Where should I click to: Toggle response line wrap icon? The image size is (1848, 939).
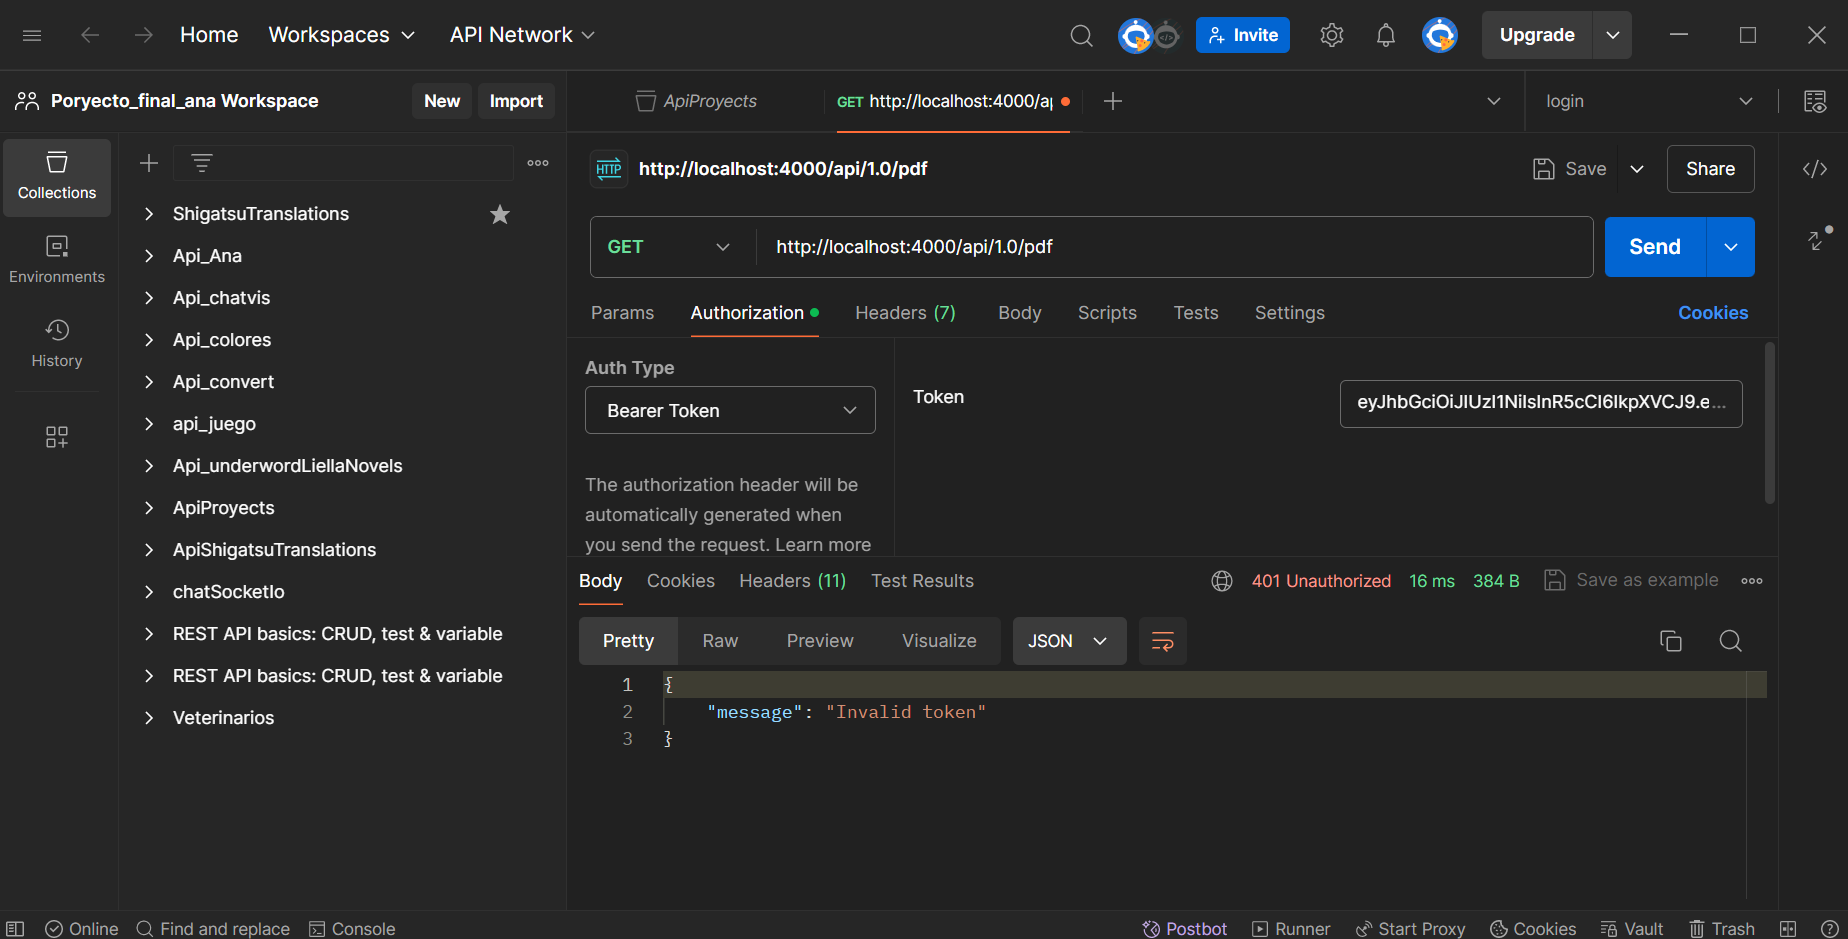click(1163, 641)
